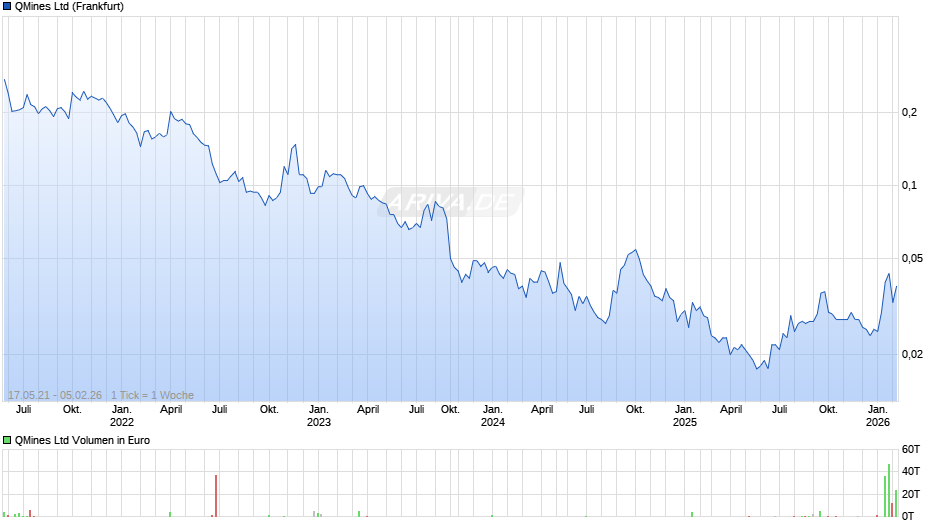The width and height of the screenshot is (940, 526).
Task: Select the 'QMines Ltd (Frankfurt)' chart title
Action: click(x=69, y=7)
